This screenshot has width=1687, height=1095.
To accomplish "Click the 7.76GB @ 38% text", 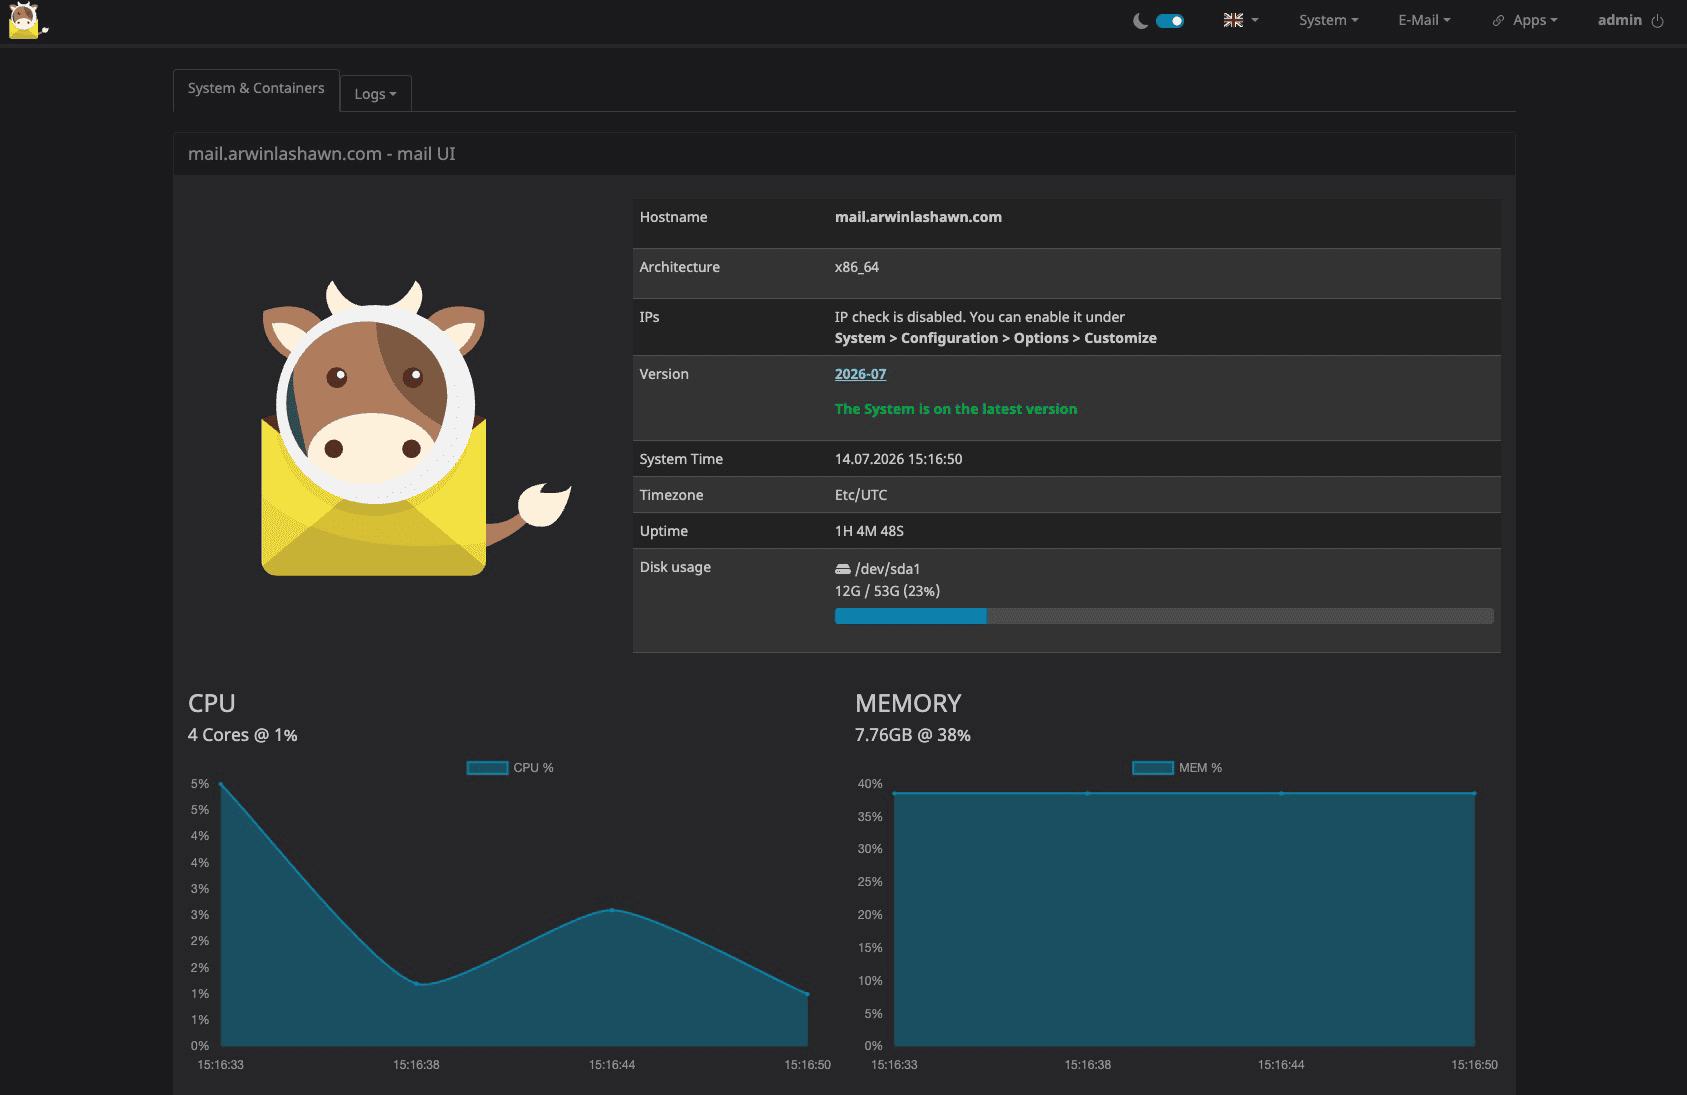I will click(912, 735).
